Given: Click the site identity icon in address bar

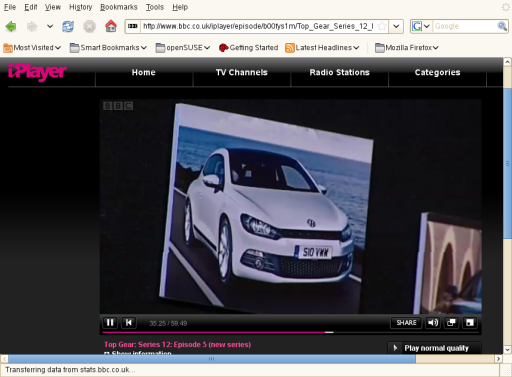Looking at the screenshot, I should click(x=133, y=26).
